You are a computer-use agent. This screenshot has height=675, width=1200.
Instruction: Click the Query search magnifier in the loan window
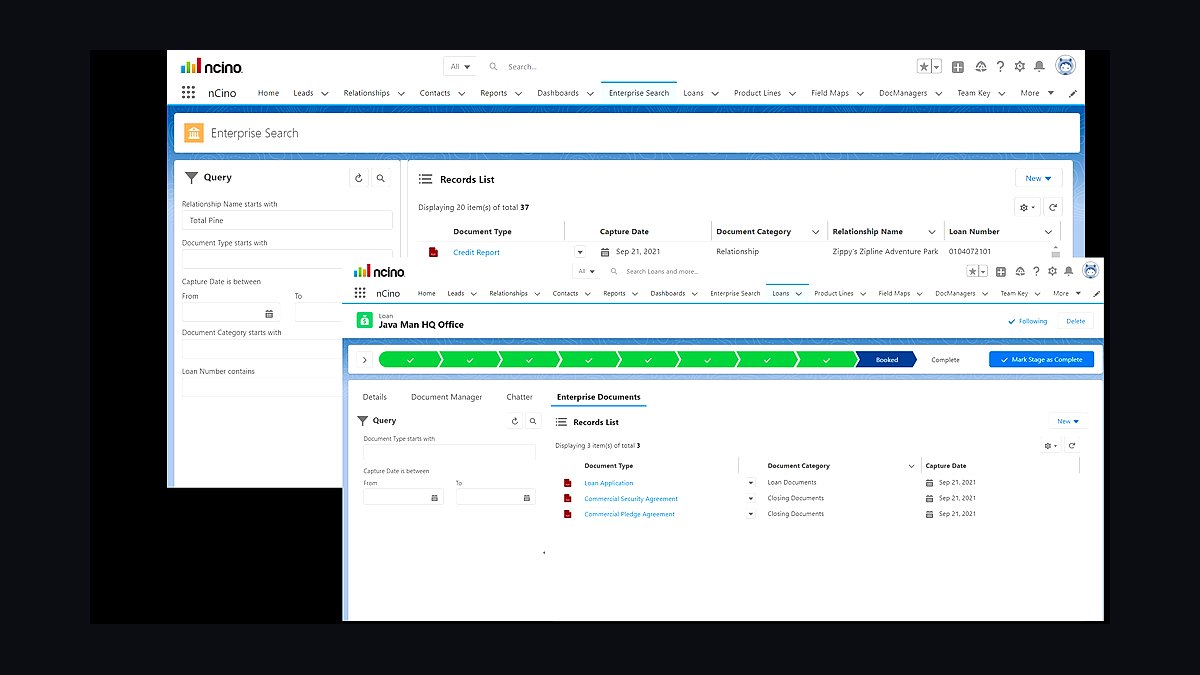coord(533,422)
